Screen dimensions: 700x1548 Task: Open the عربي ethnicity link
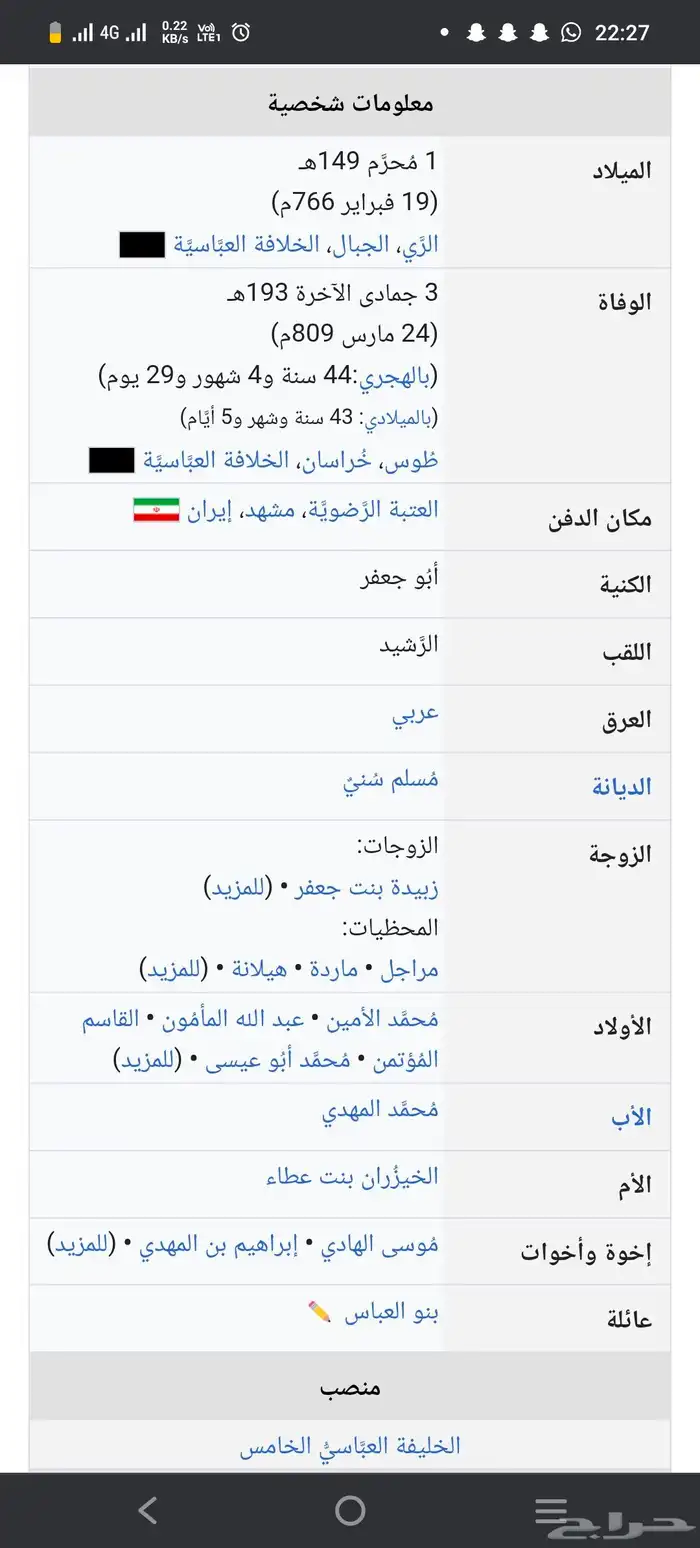pyautogui.click(x=416, y=714)
